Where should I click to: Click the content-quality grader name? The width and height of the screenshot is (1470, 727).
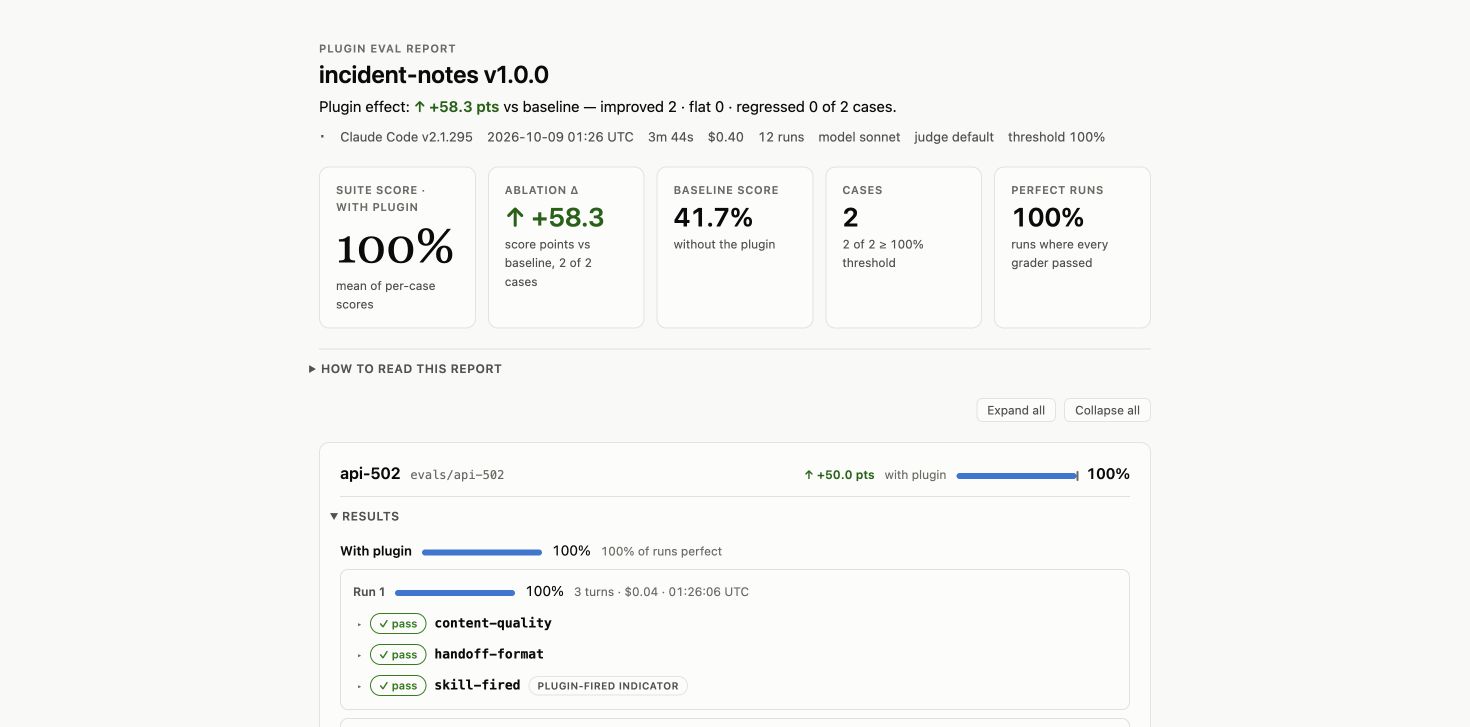click(x=493, y=623)
